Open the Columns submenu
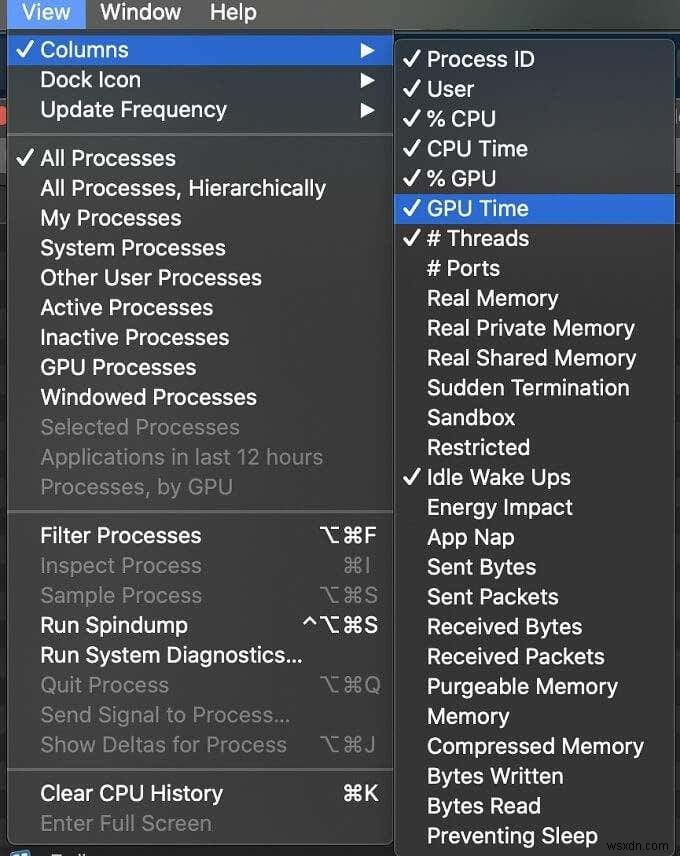Screen dimensions: 680x856 [84, 50]
